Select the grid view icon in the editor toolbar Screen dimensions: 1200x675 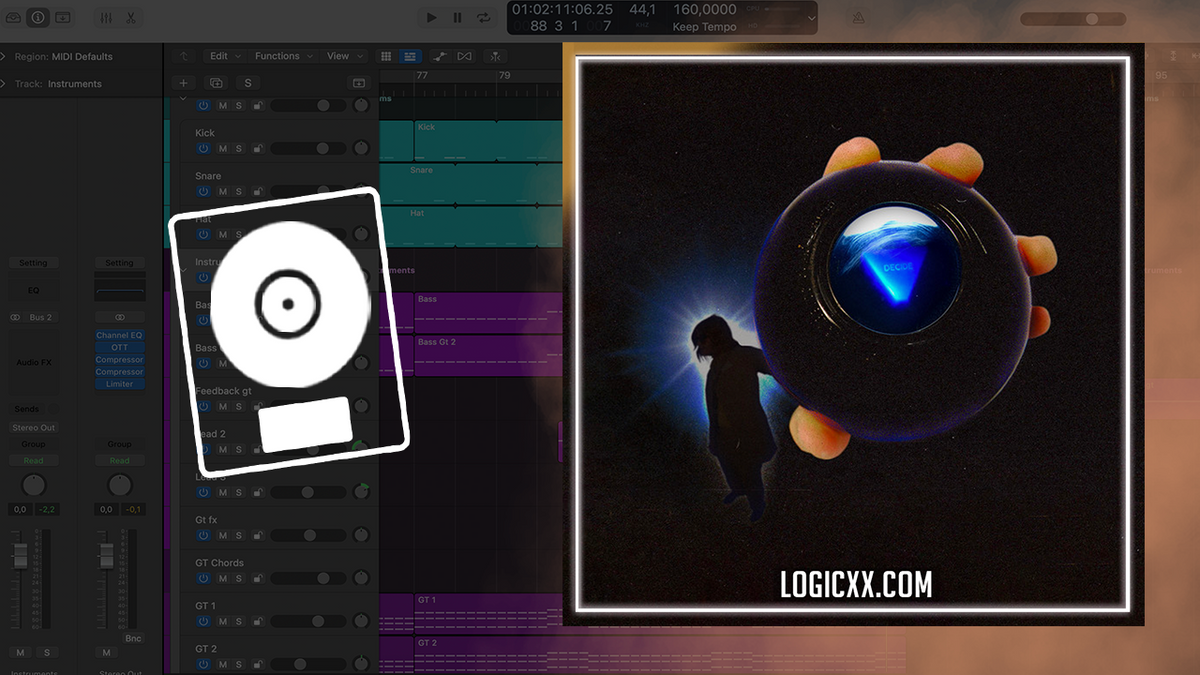point(386,56)
